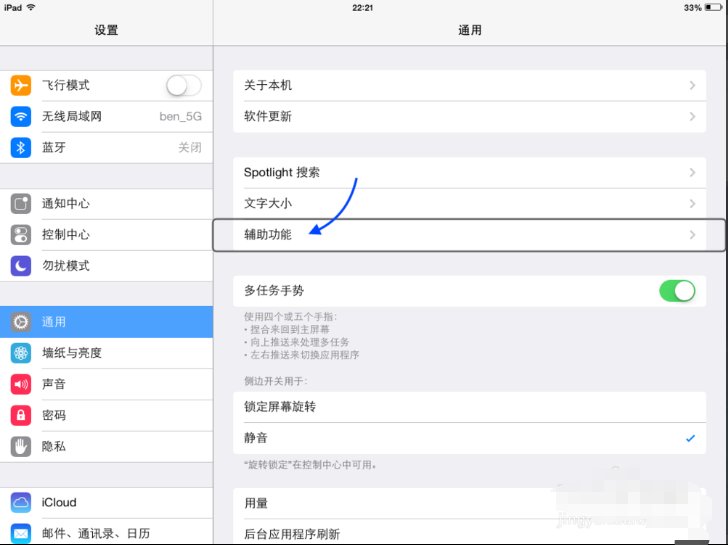Open 控制中心 settings section
Viewport: 728px width, 545px height.
106,235
